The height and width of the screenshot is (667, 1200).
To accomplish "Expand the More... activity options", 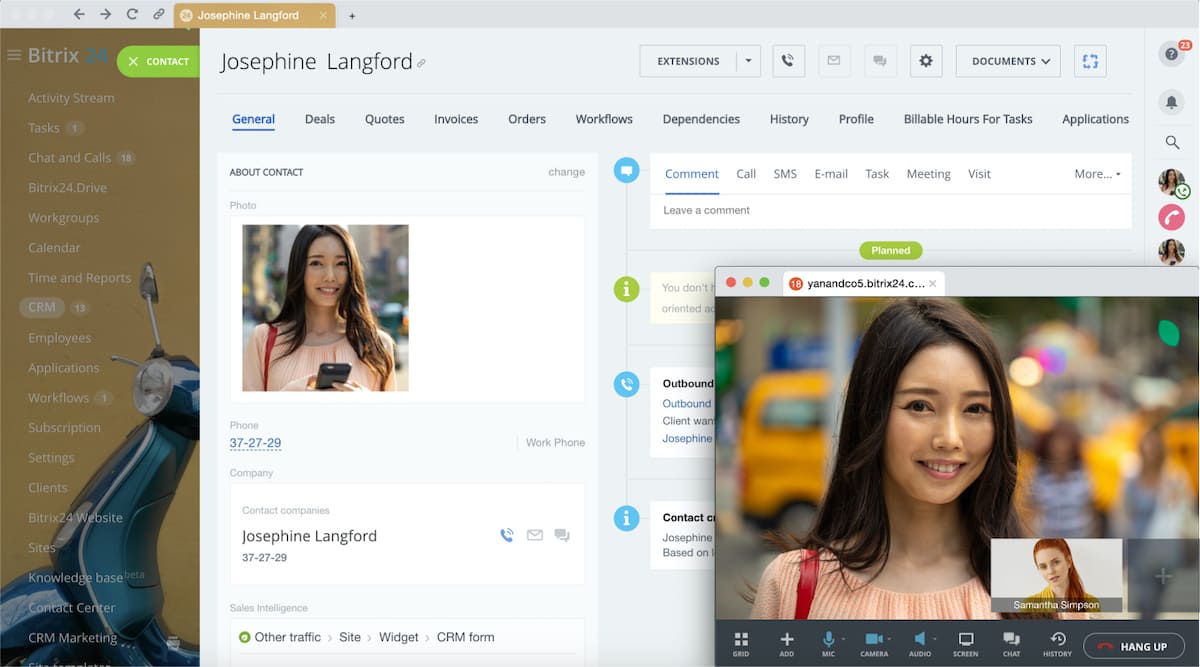I will [x=1097, y=174].
